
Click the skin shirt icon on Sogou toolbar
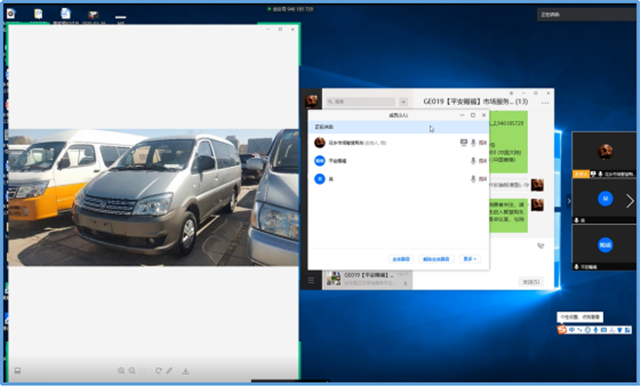coord(620,330)
